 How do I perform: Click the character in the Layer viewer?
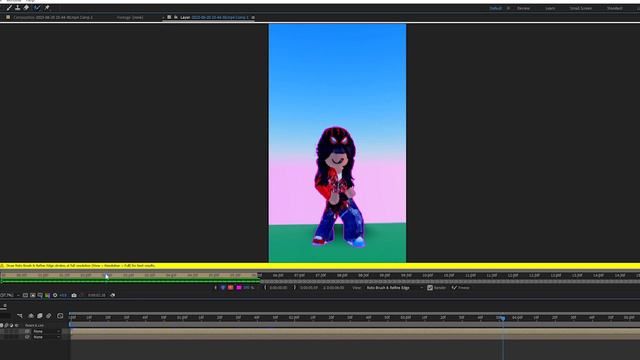338,187
